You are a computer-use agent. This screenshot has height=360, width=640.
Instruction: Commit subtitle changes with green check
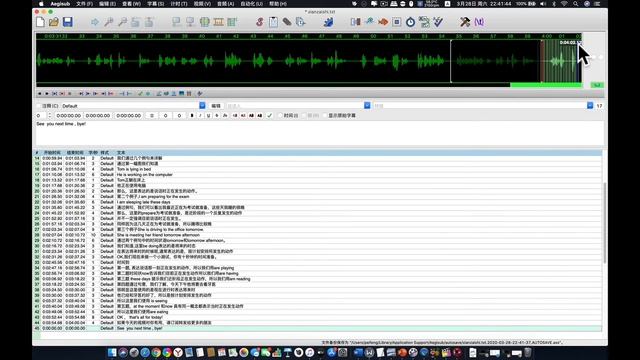269,116
